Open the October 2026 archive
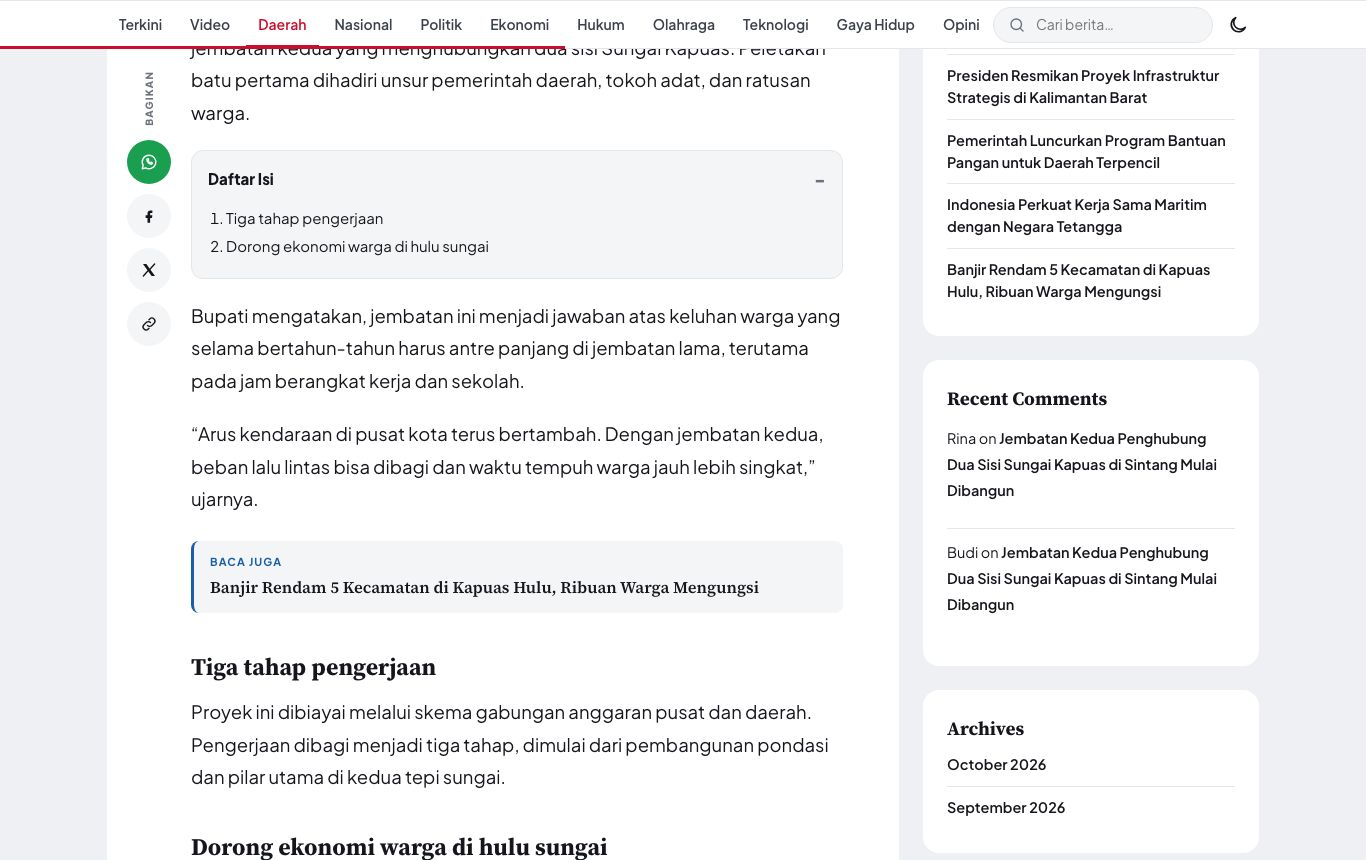This screenshot has width=1366, height=860. 996,764
